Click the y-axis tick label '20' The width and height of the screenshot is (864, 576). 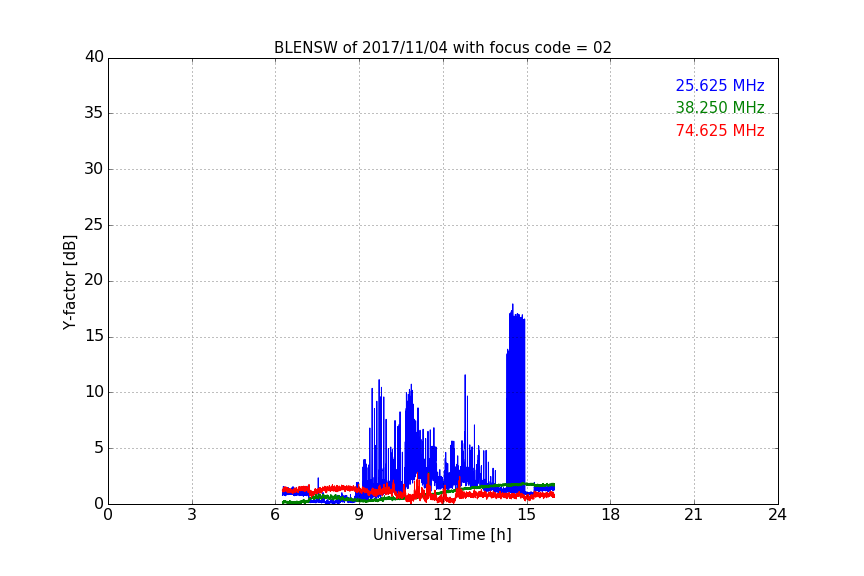pos(94,280)
